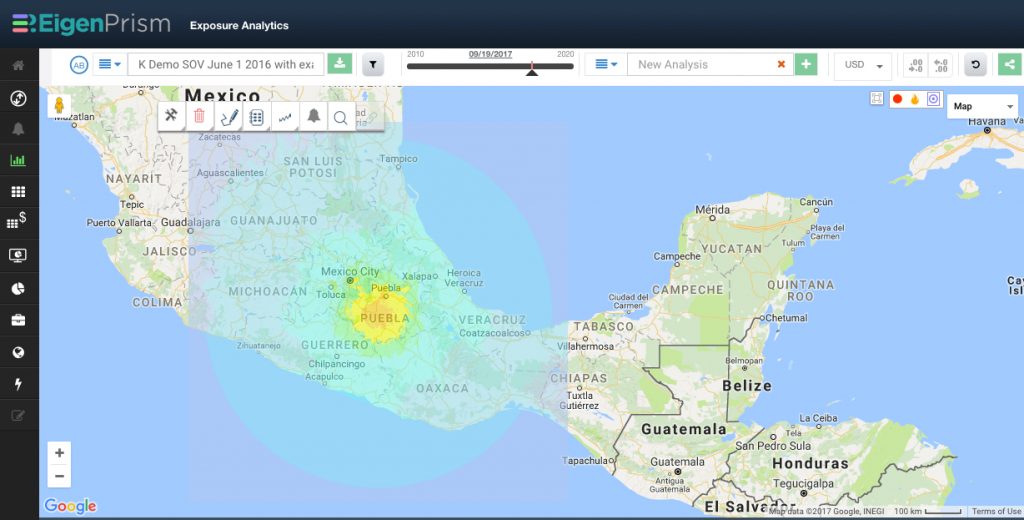
Task: Zoom in the map with plus
Action: click(59, 453)
